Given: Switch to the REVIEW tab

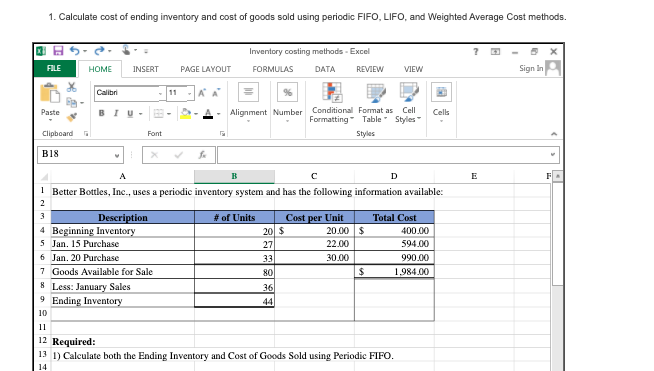Looking at the screenshot, I should (370, 69).
